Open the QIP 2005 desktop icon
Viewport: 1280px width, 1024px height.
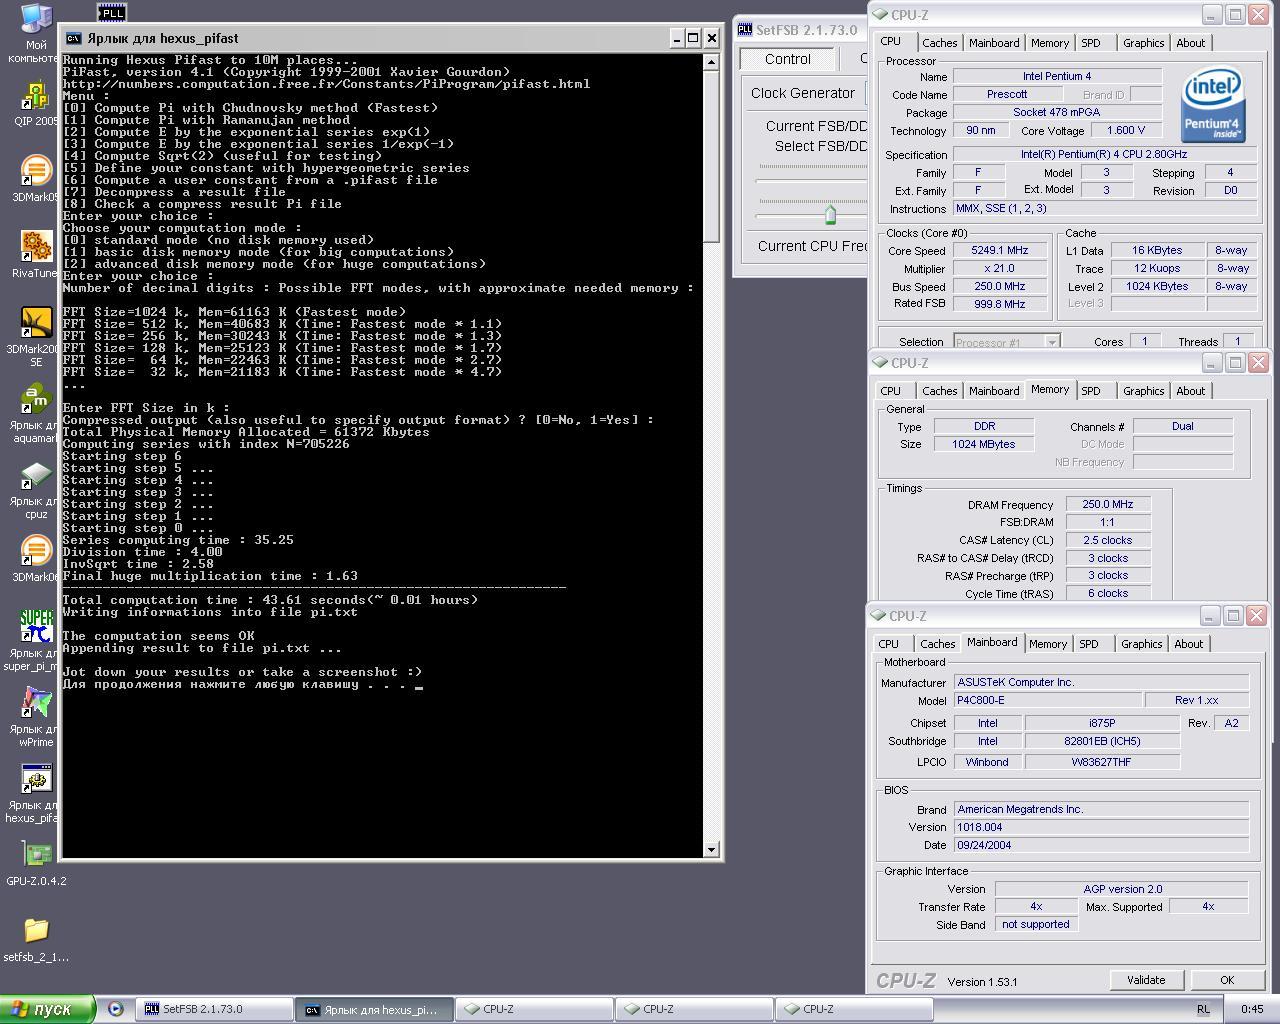pyautogui.click(x=36, y=104)
